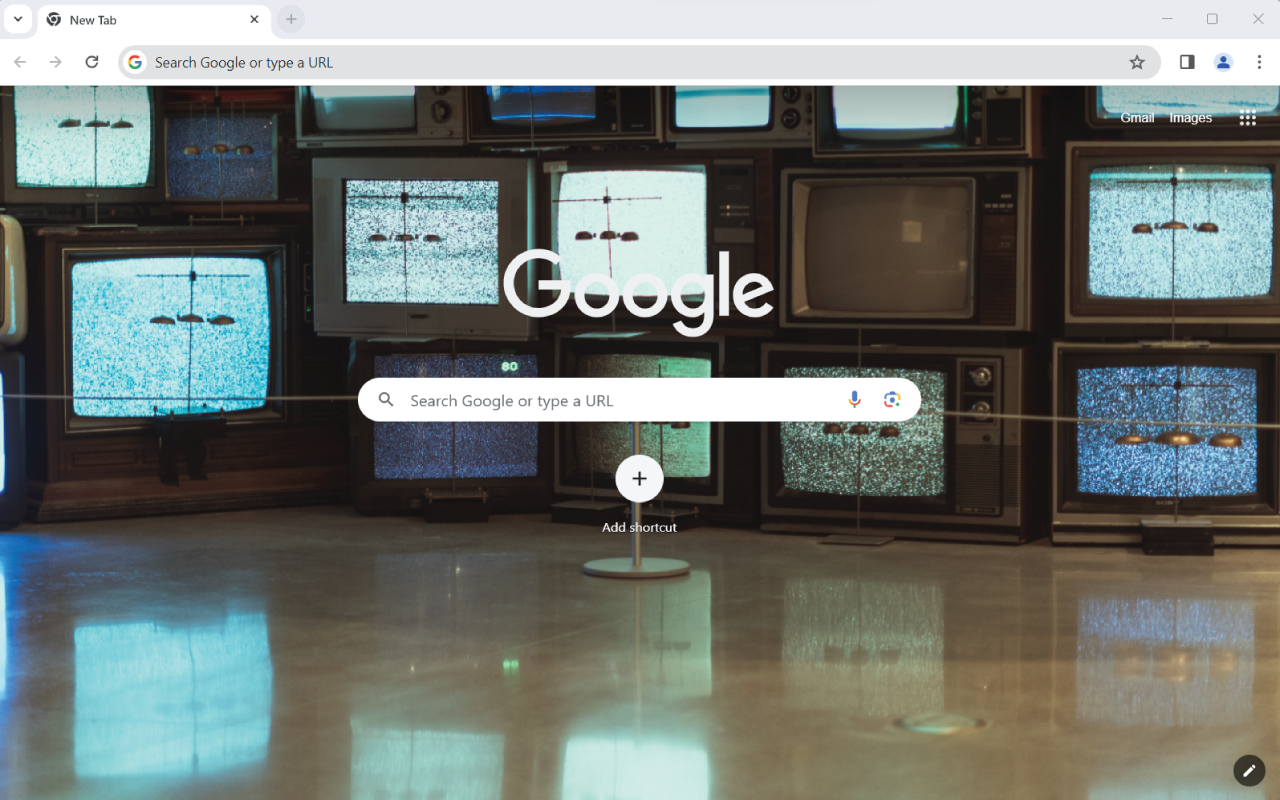This screenshot has height=800, width=1280.
Task: Bookmark this tab with star icon
Action: pos(1137,62)
